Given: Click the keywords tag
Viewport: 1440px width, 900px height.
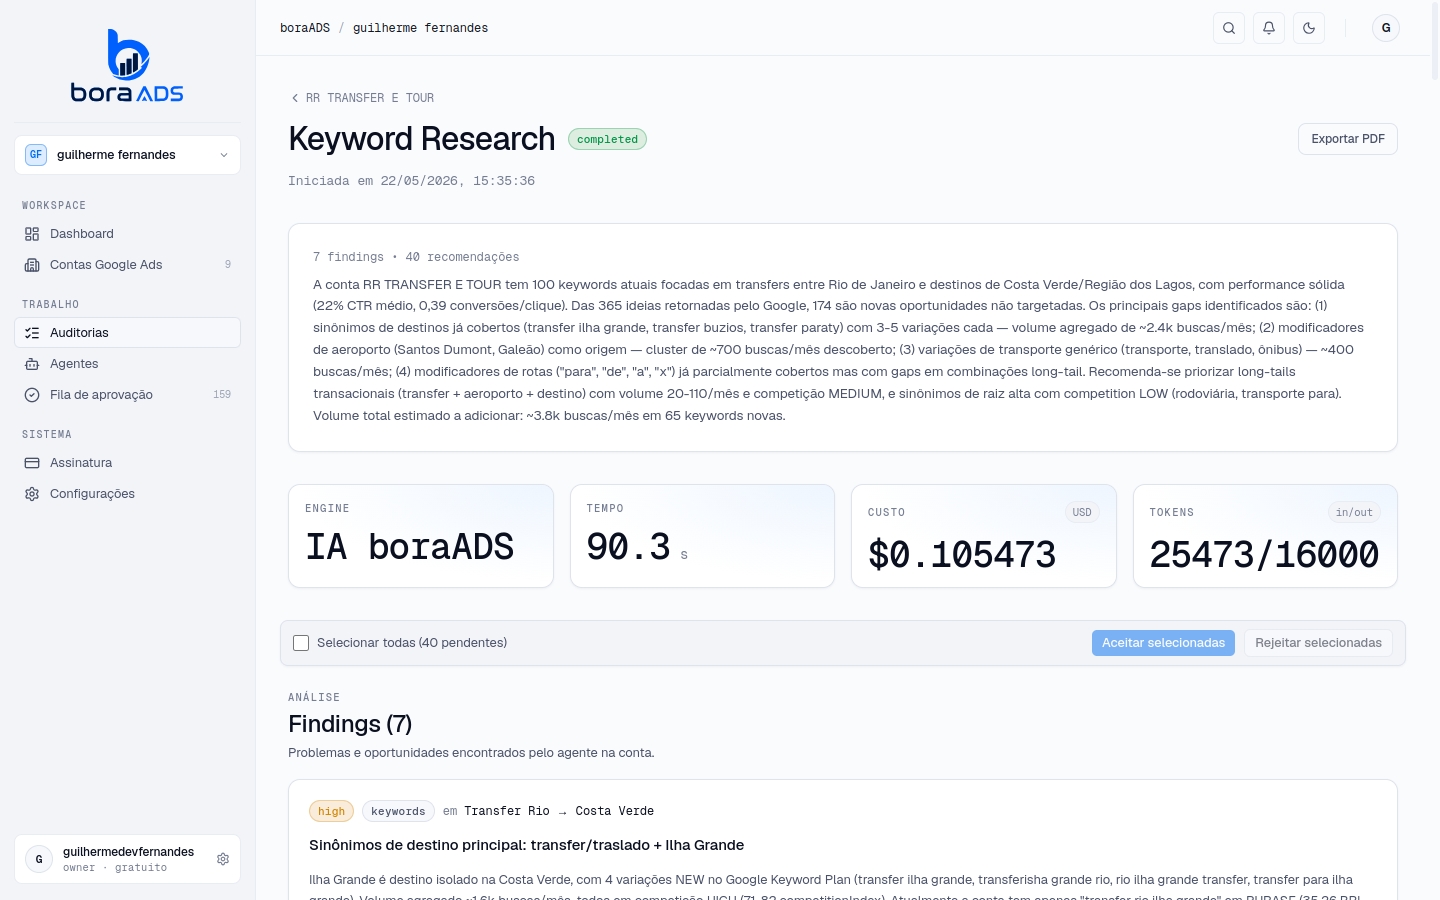Looking at the screenshot, I should [x=398, y=811].
